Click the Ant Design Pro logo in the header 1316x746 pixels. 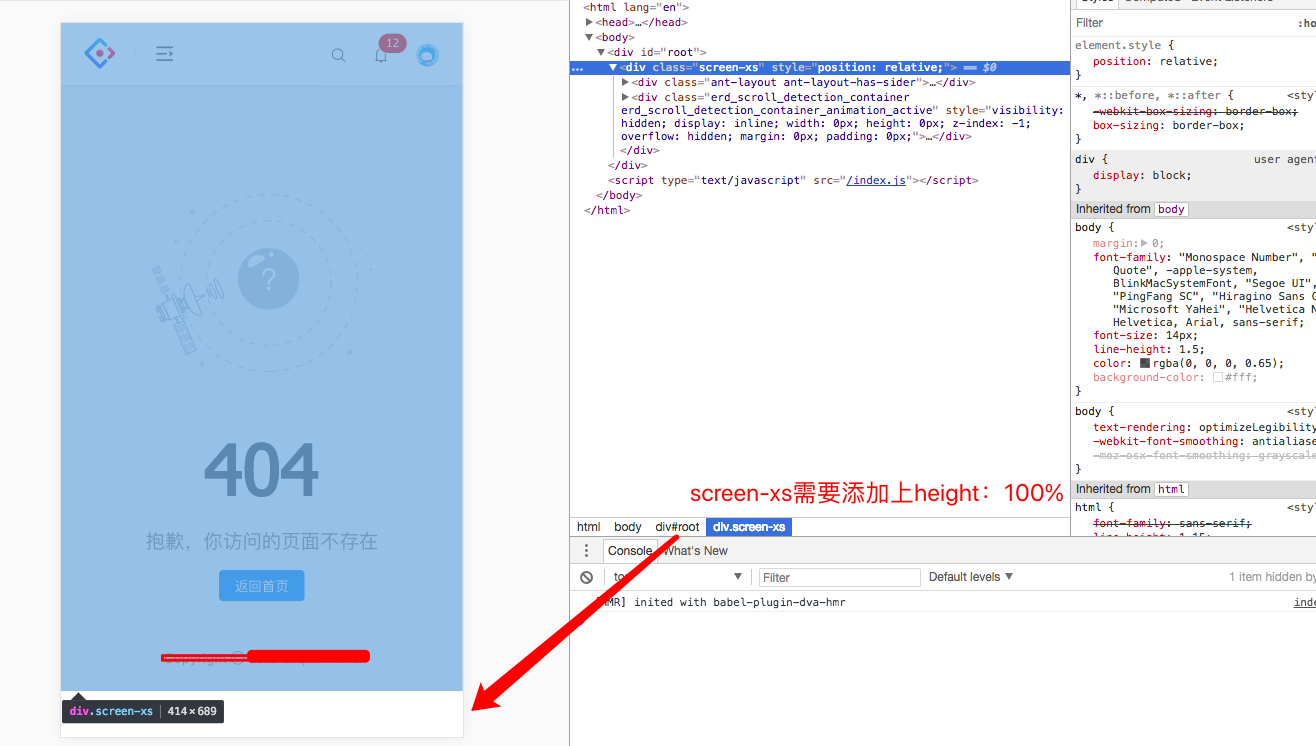click(x=100, y=53)
